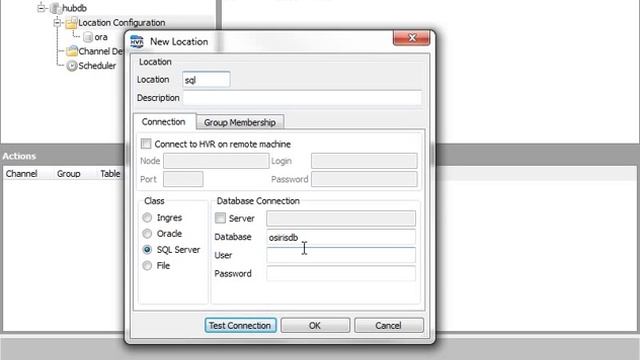Select the ora tree item text

[x=101, y=37]
